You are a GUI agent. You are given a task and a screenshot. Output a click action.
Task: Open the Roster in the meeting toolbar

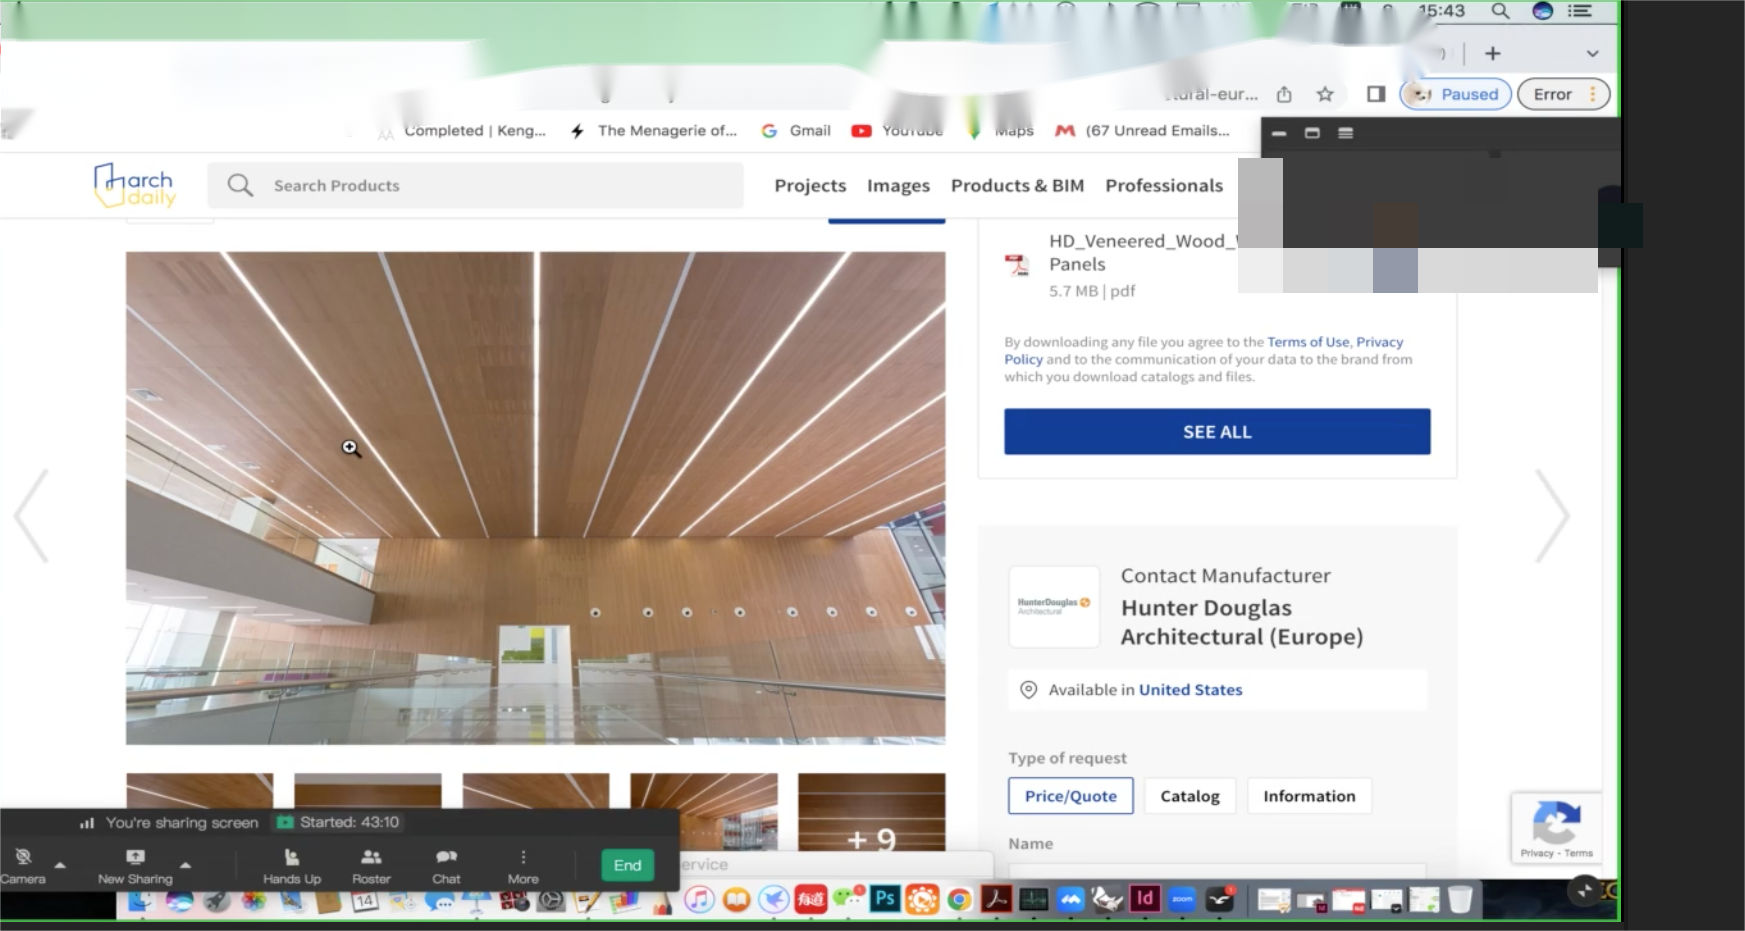click(x=371, y=865)
